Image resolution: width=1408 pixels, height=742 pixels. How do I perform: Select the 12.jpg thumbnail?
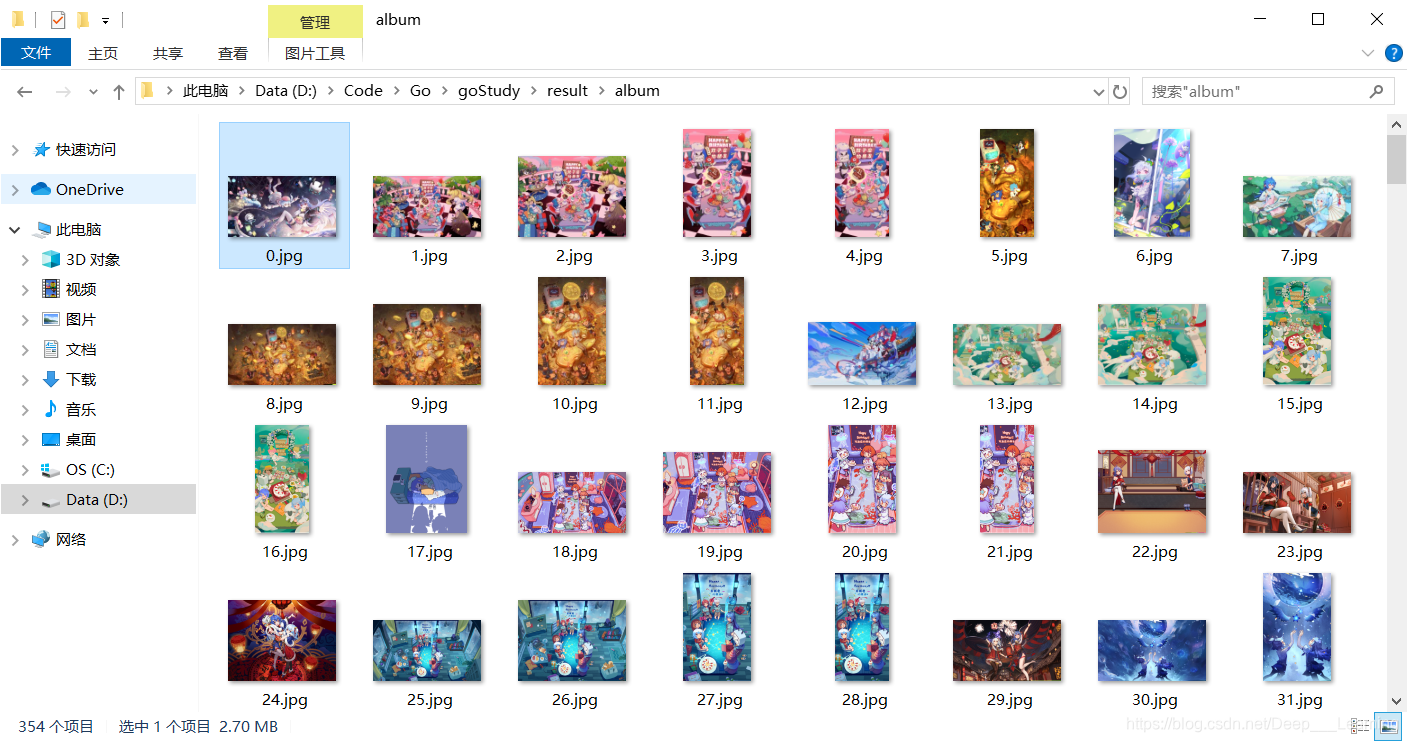click(x=862, y=353)
